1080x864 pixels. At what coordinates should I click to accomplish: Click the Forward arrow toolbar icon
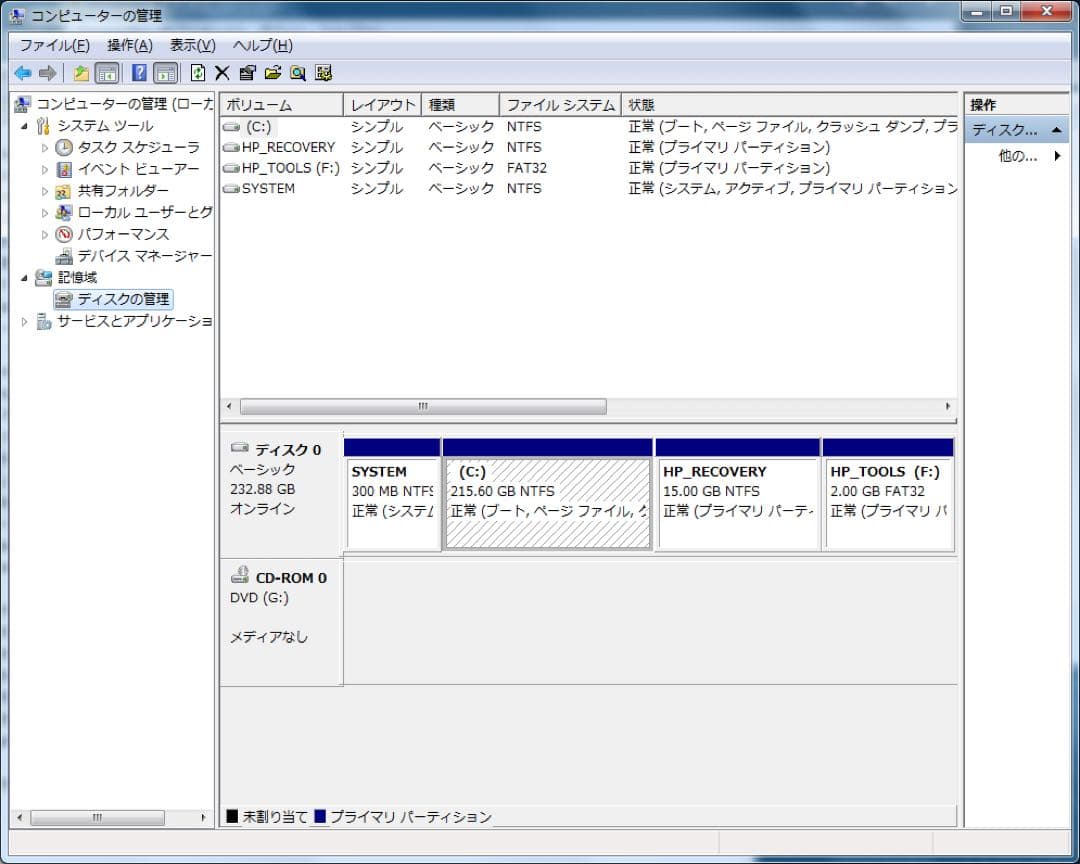coord(47,73)
